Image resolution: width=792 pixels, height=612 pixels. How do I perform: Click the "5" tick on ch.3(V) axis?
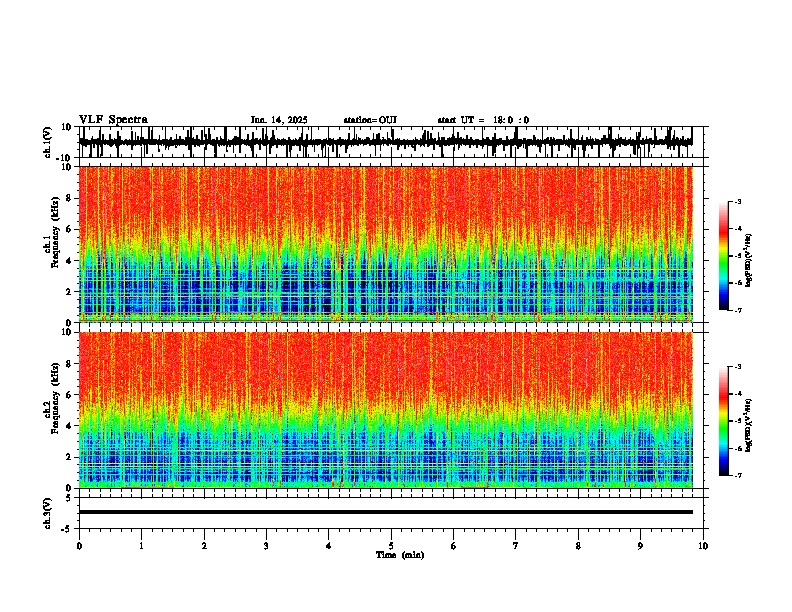coord(69,498)
